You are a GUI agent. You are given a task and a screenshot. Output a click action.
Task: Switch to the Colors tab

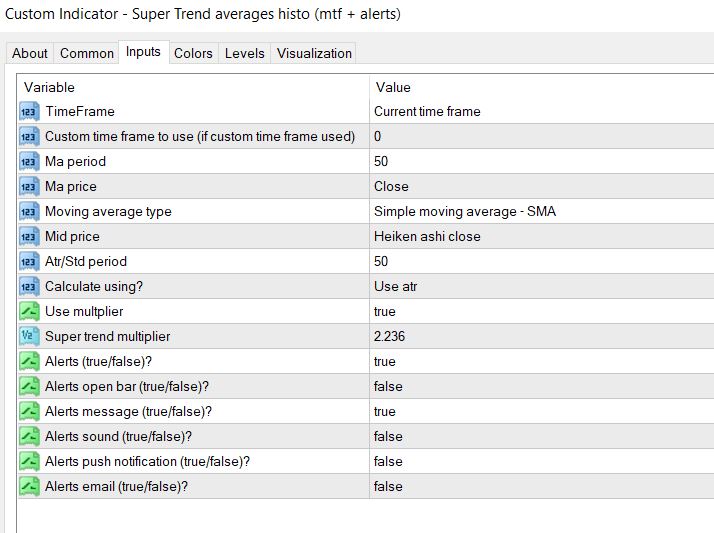pyautogui.click(x=193, y=53)
